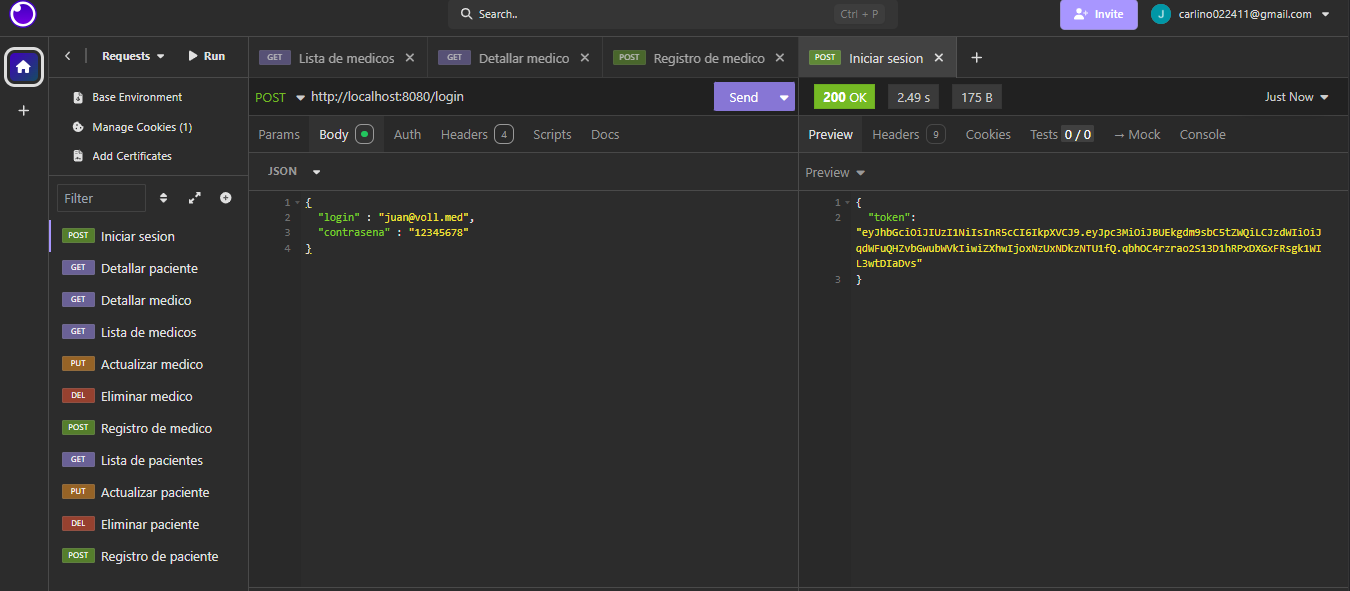Collapse JSON body at line 1 fold arrow
The image size is (1350, 591).
(x=298, y=202)
